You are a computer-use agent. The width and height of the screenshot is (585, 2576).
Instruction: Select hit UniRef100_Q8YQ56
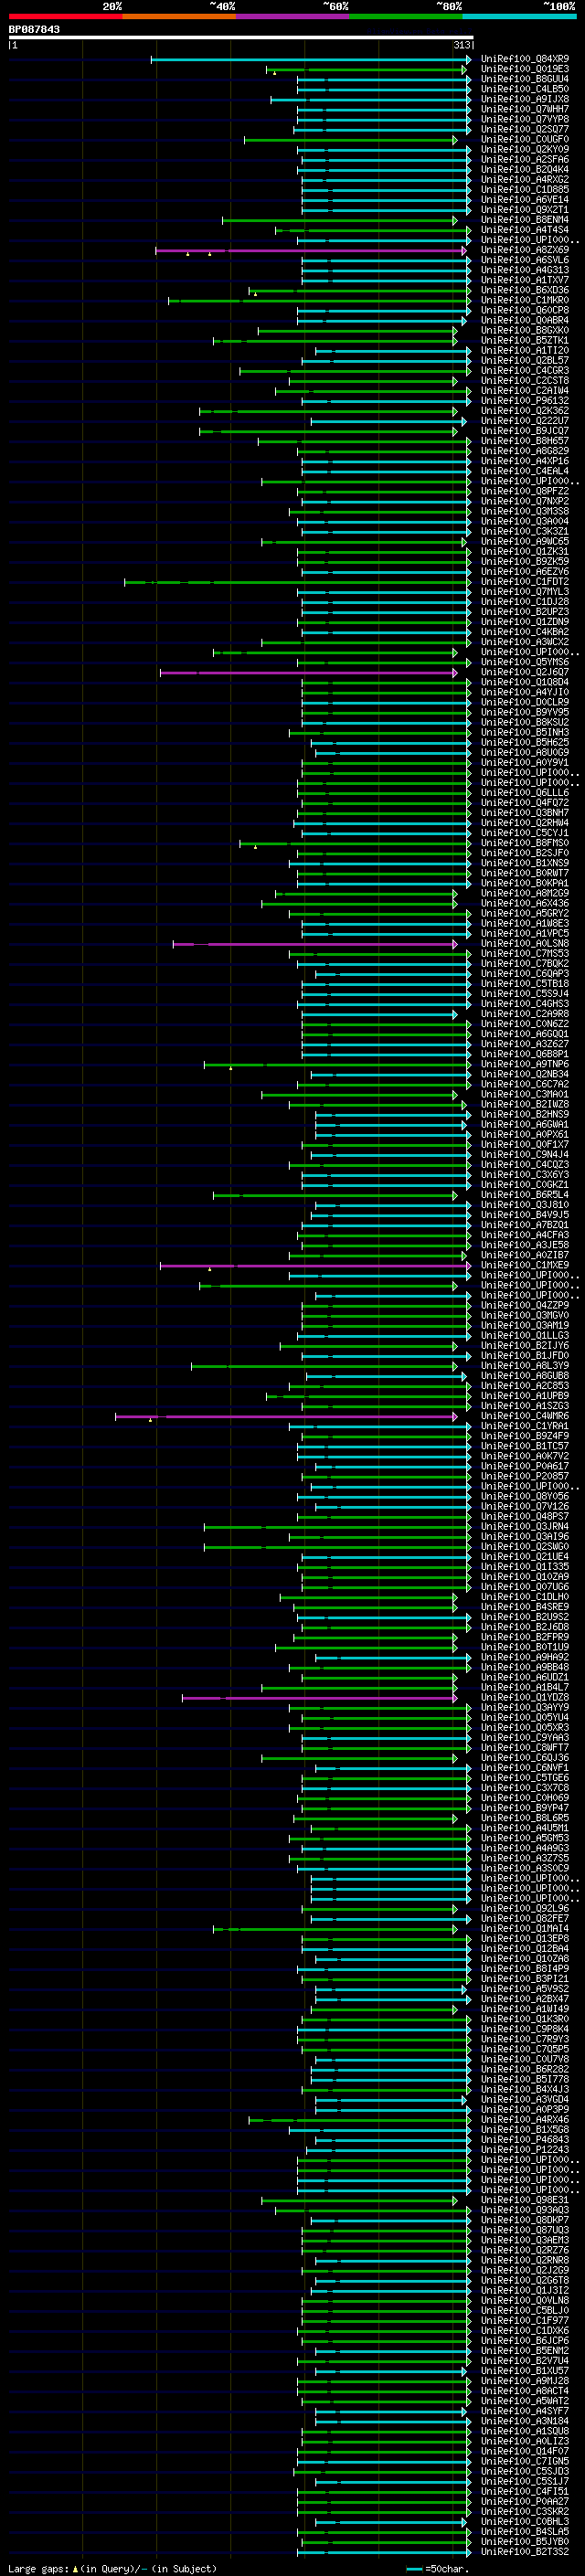524,1496
